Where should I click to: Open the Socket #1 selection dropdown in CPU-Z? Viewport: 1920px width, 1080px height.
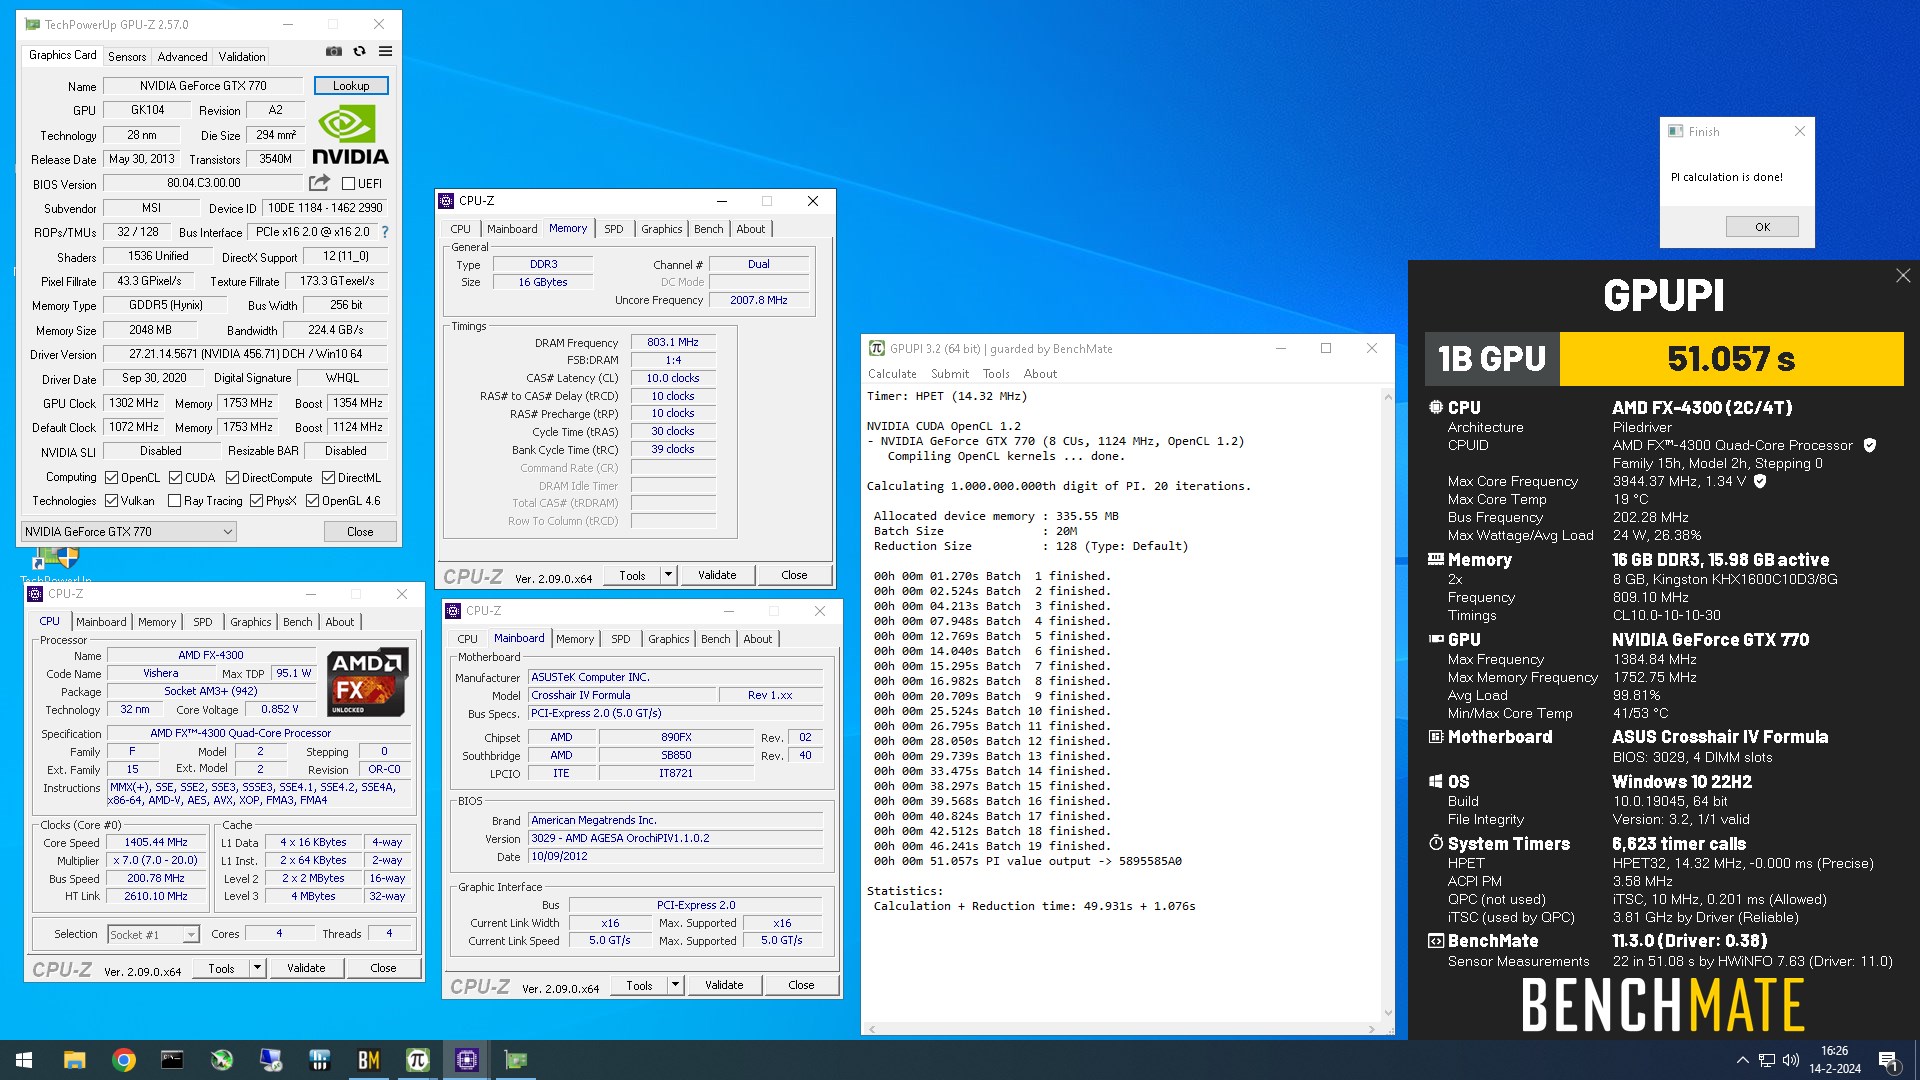pos(153,934)
